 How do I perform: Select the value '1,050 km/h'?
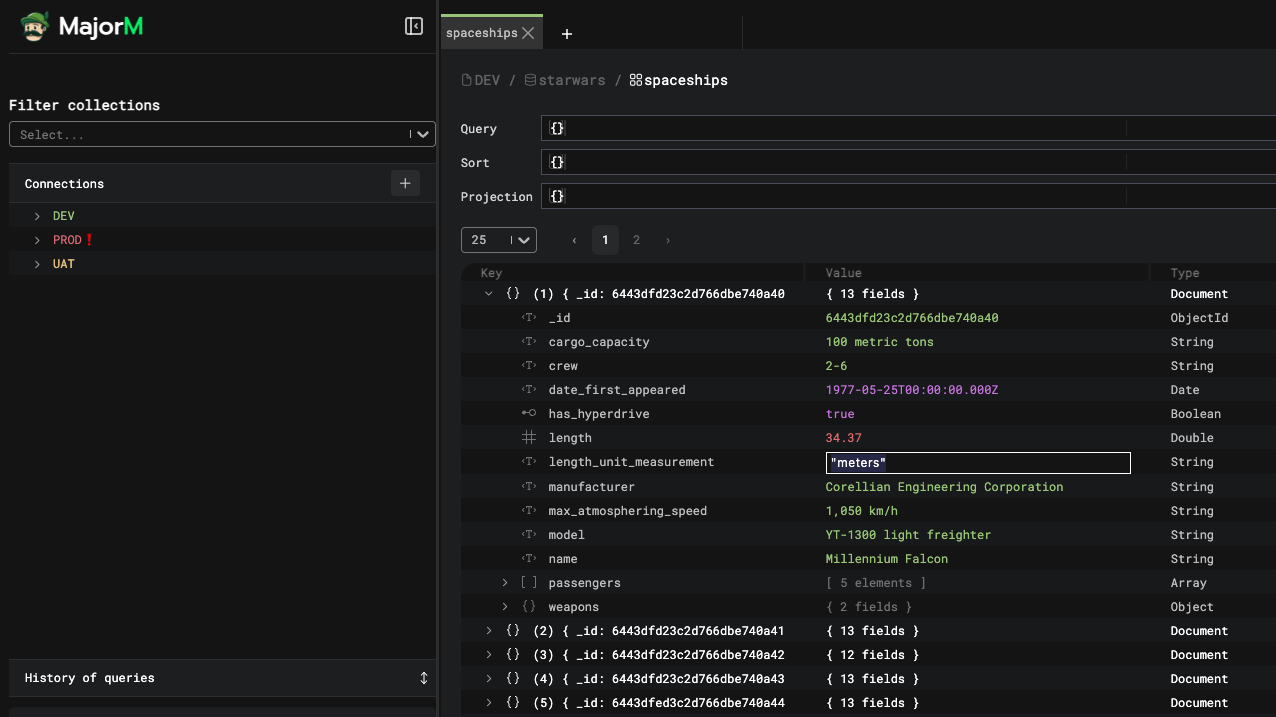[862, 511]
